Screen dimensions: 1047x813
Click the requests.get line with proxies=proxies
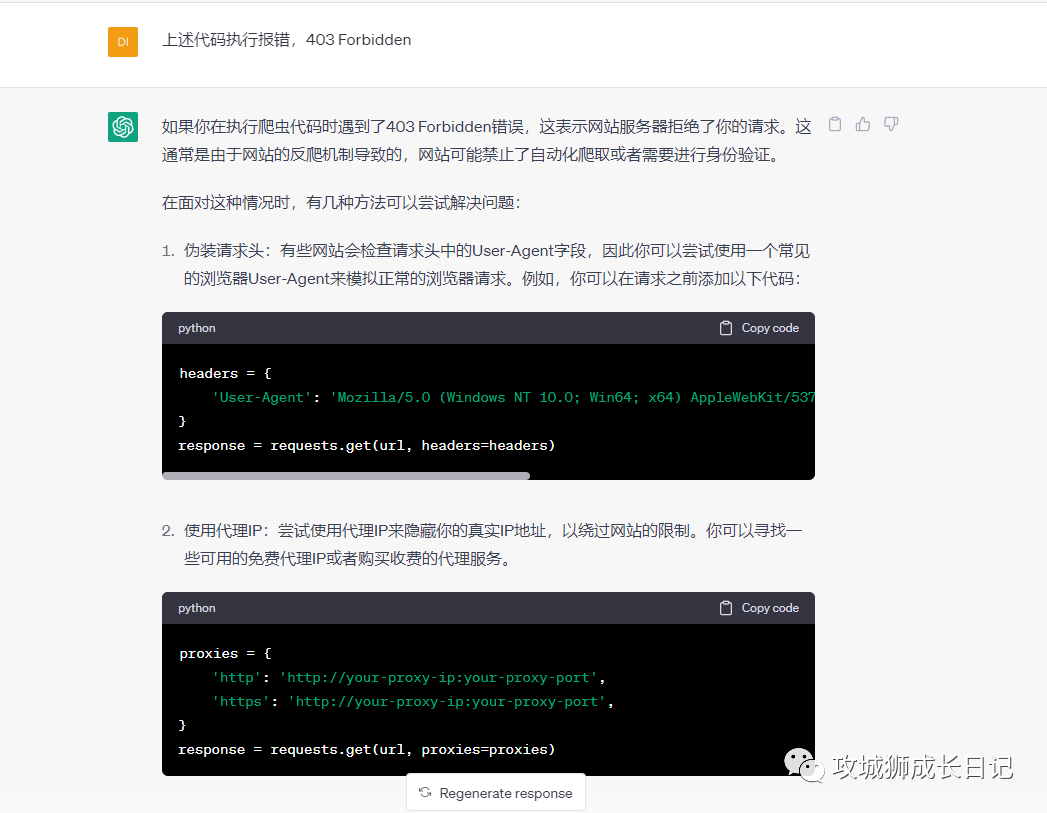tap(367, 749)
